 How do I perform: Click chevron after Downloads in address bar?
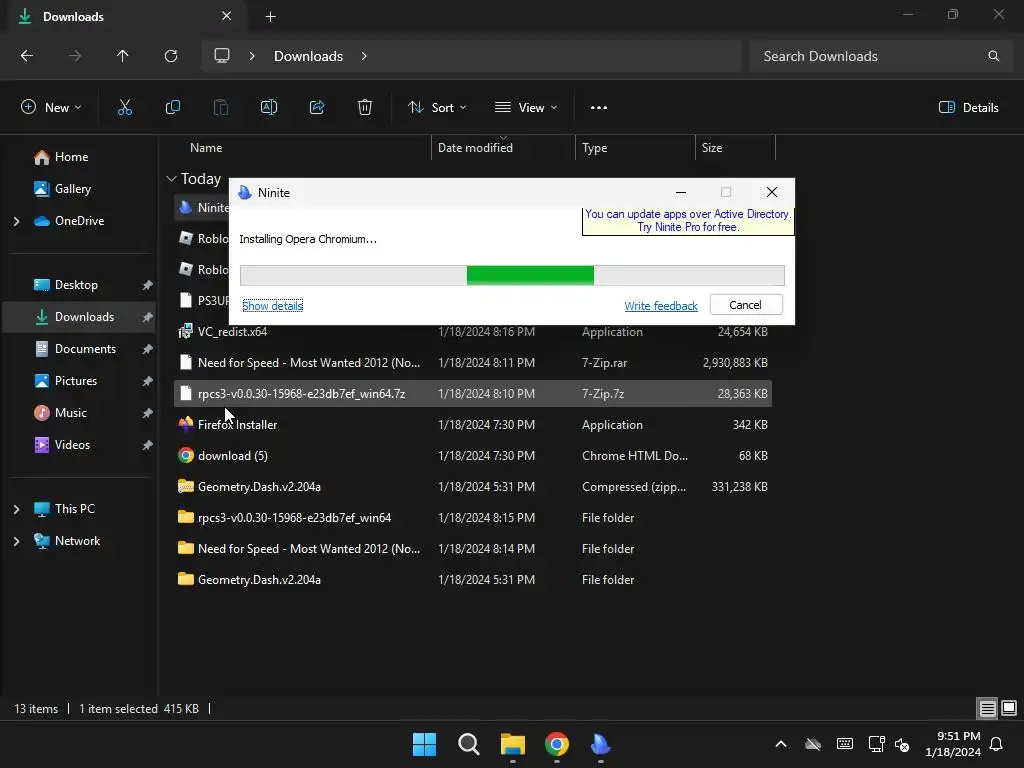pyautogui.click(x=364, y=56)
